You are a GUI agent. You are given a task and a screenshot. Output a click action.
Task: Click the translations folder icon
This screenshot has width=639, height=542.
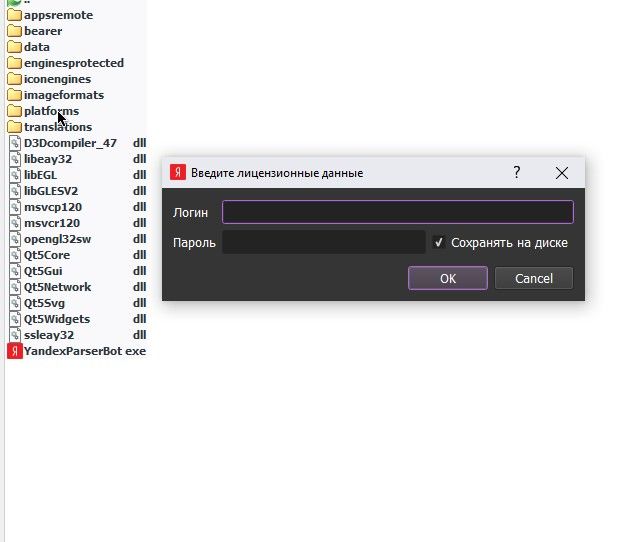click(14, 127)
